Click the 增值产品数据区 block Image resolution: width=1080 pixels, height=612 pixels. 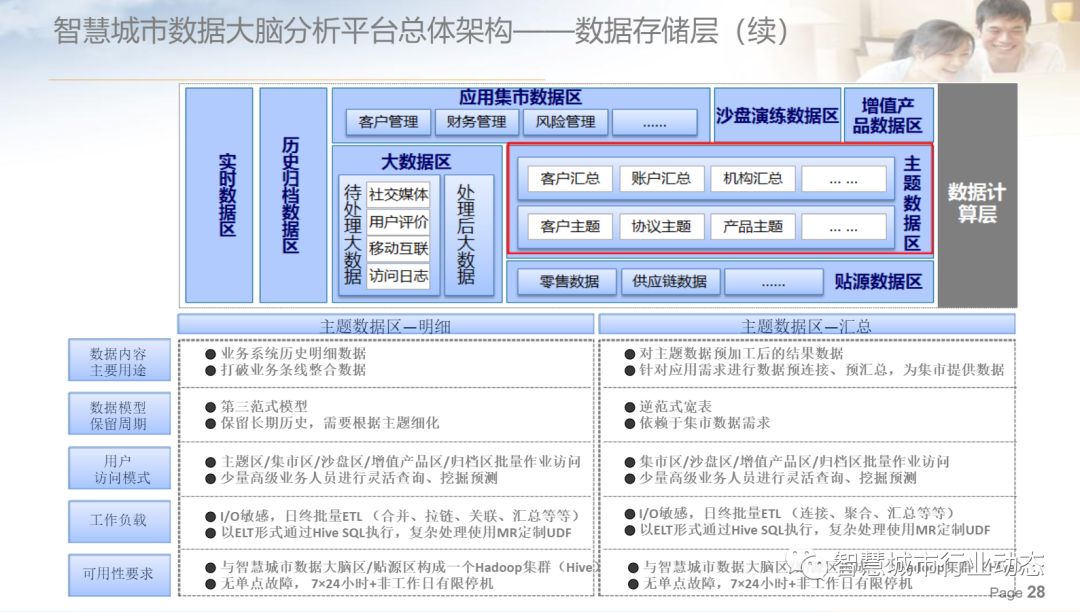coord(888,115)
